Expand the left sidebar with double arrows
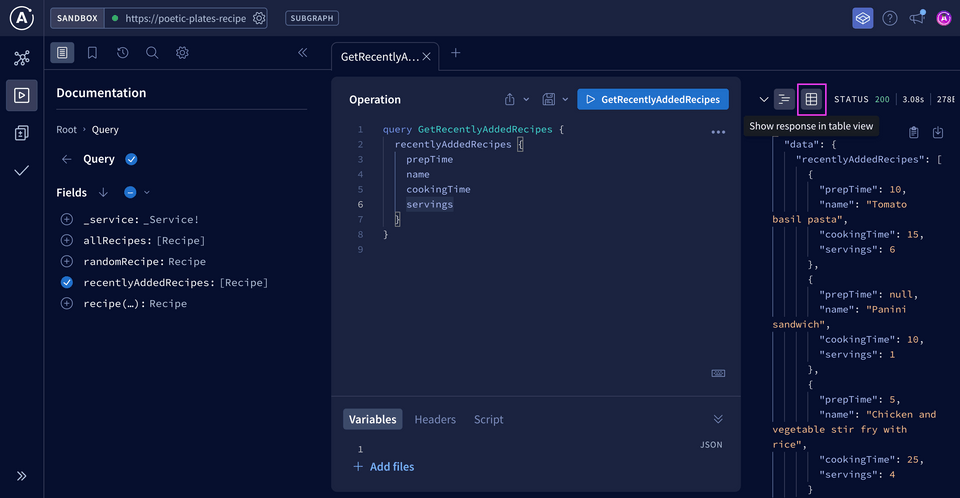This screenshot has height=498, width=960. click(x=21, y=476)
